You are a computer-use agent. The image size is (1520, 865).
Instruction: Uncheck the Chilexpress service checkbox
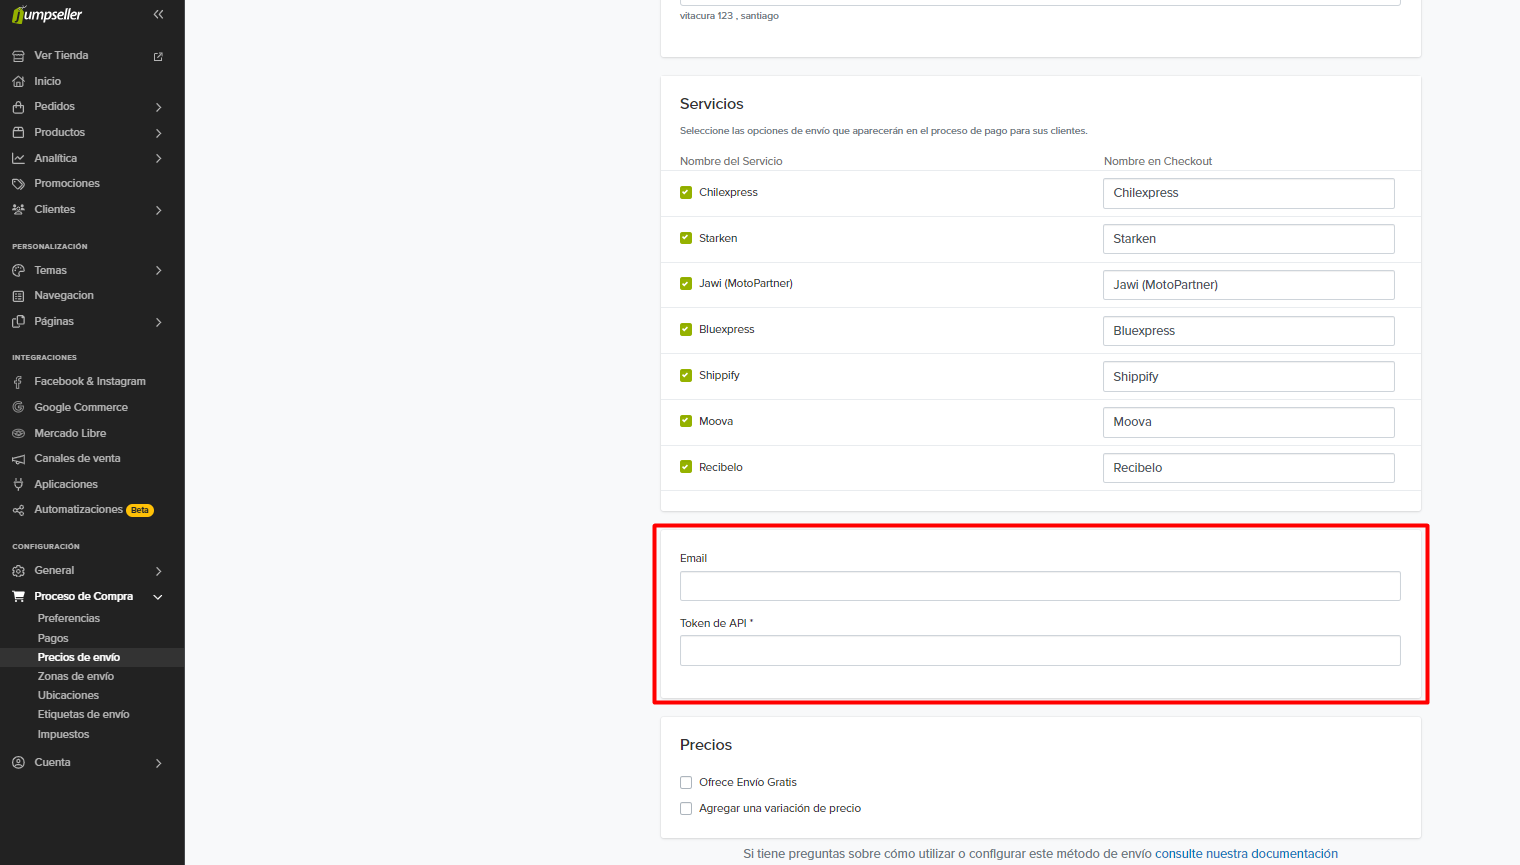point(686,193)
